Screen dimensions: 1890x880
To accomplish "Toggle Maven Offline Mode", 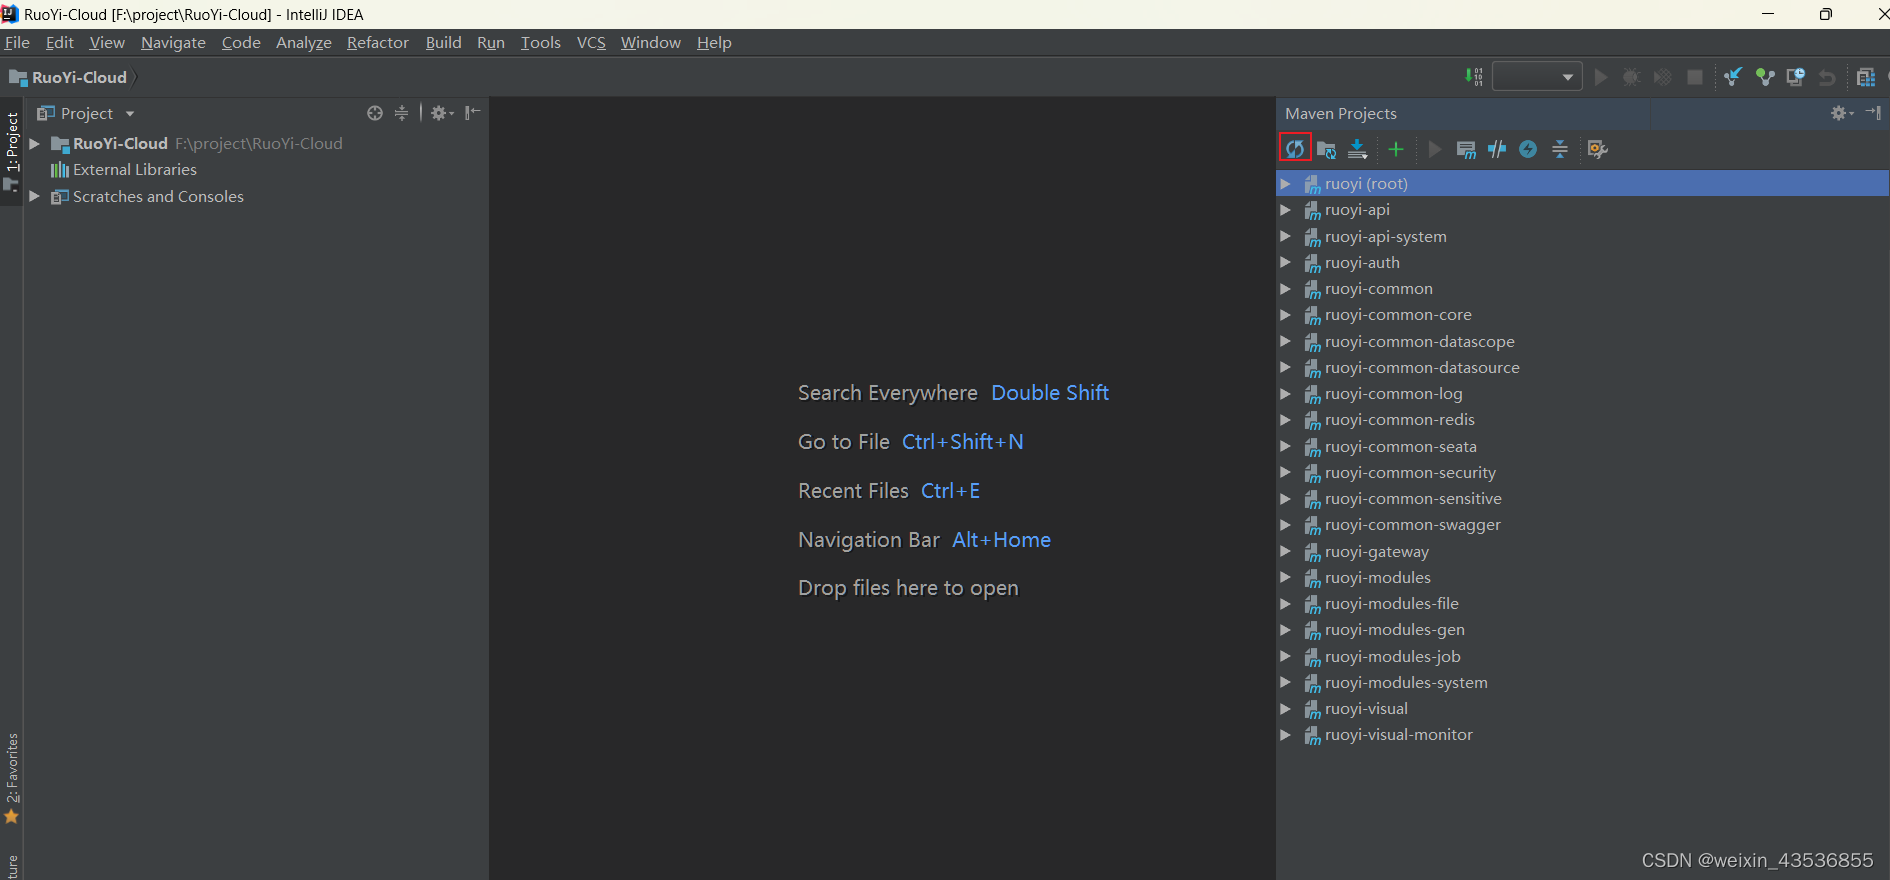I will point(1497,149).
